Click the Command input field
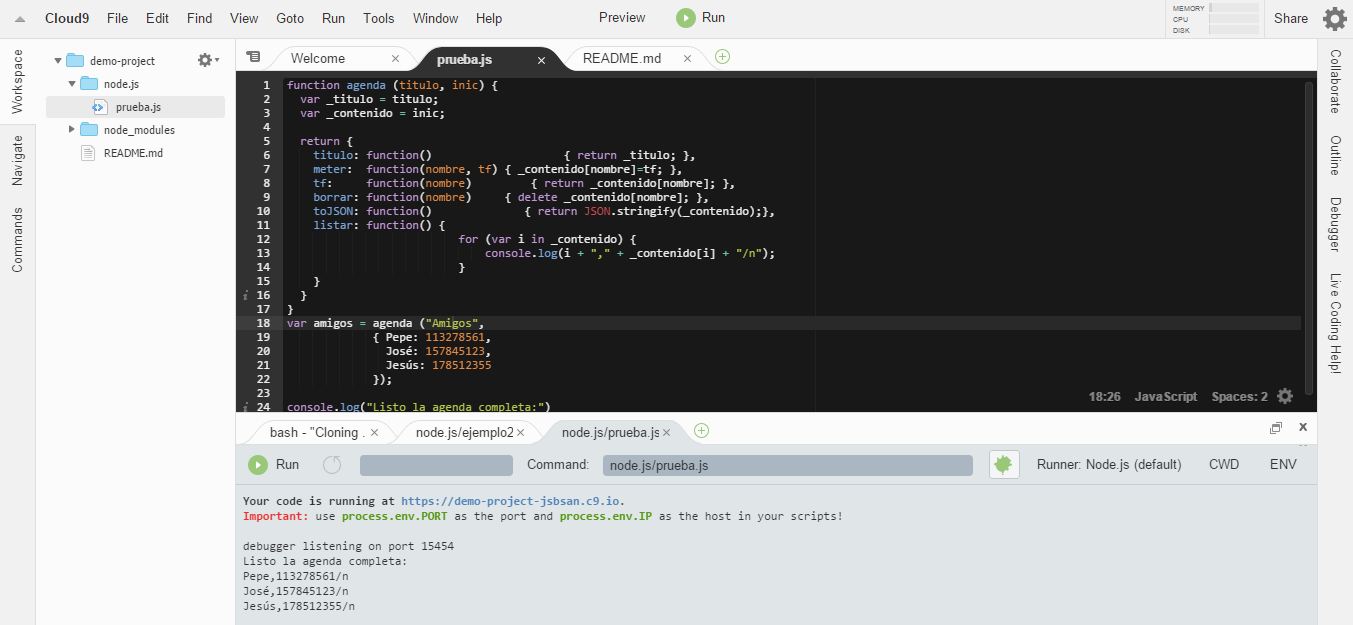Screen dimensions: 1353x625 pos(788,465)
